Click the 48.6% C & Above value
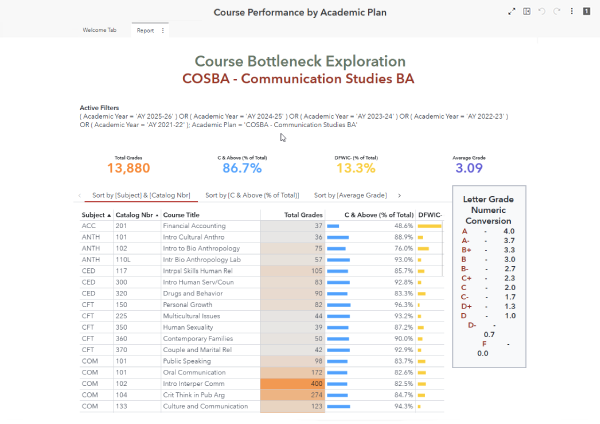The width and height of the screenshot is (600, 424). pyautogui.click(x=404, y=226)
